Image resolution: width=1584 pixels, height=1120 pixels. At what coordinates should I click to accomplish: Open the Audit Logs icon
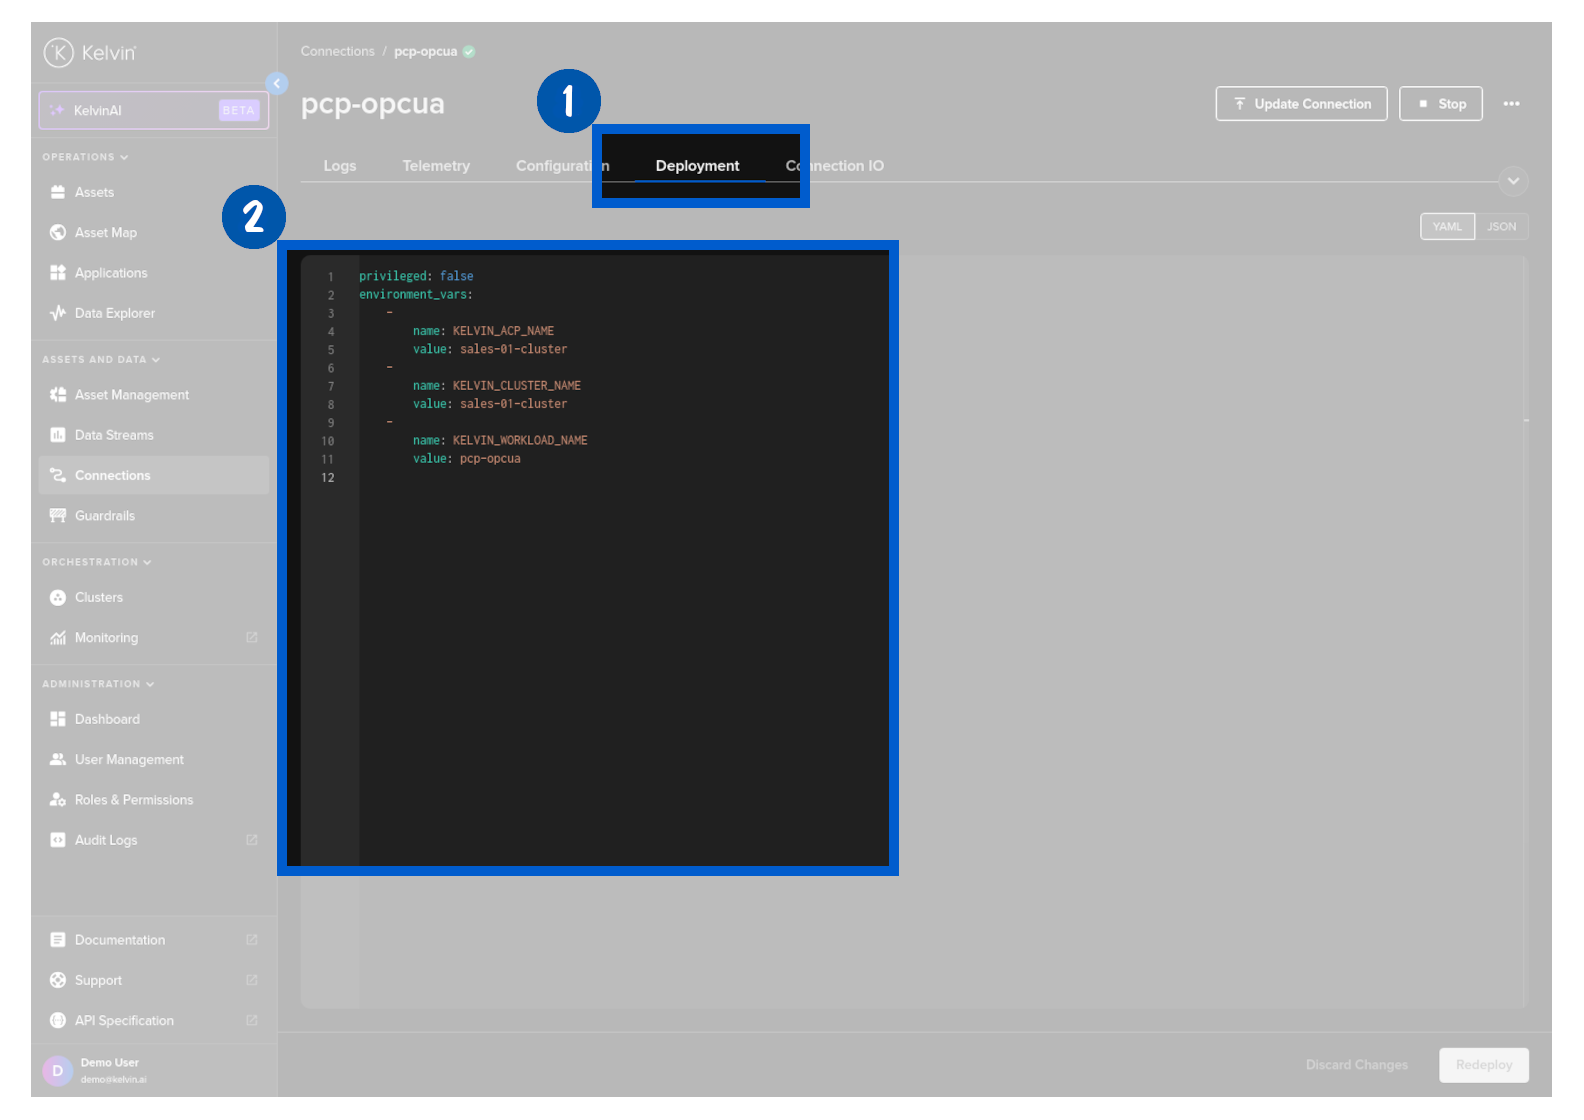tap(58, 840)
